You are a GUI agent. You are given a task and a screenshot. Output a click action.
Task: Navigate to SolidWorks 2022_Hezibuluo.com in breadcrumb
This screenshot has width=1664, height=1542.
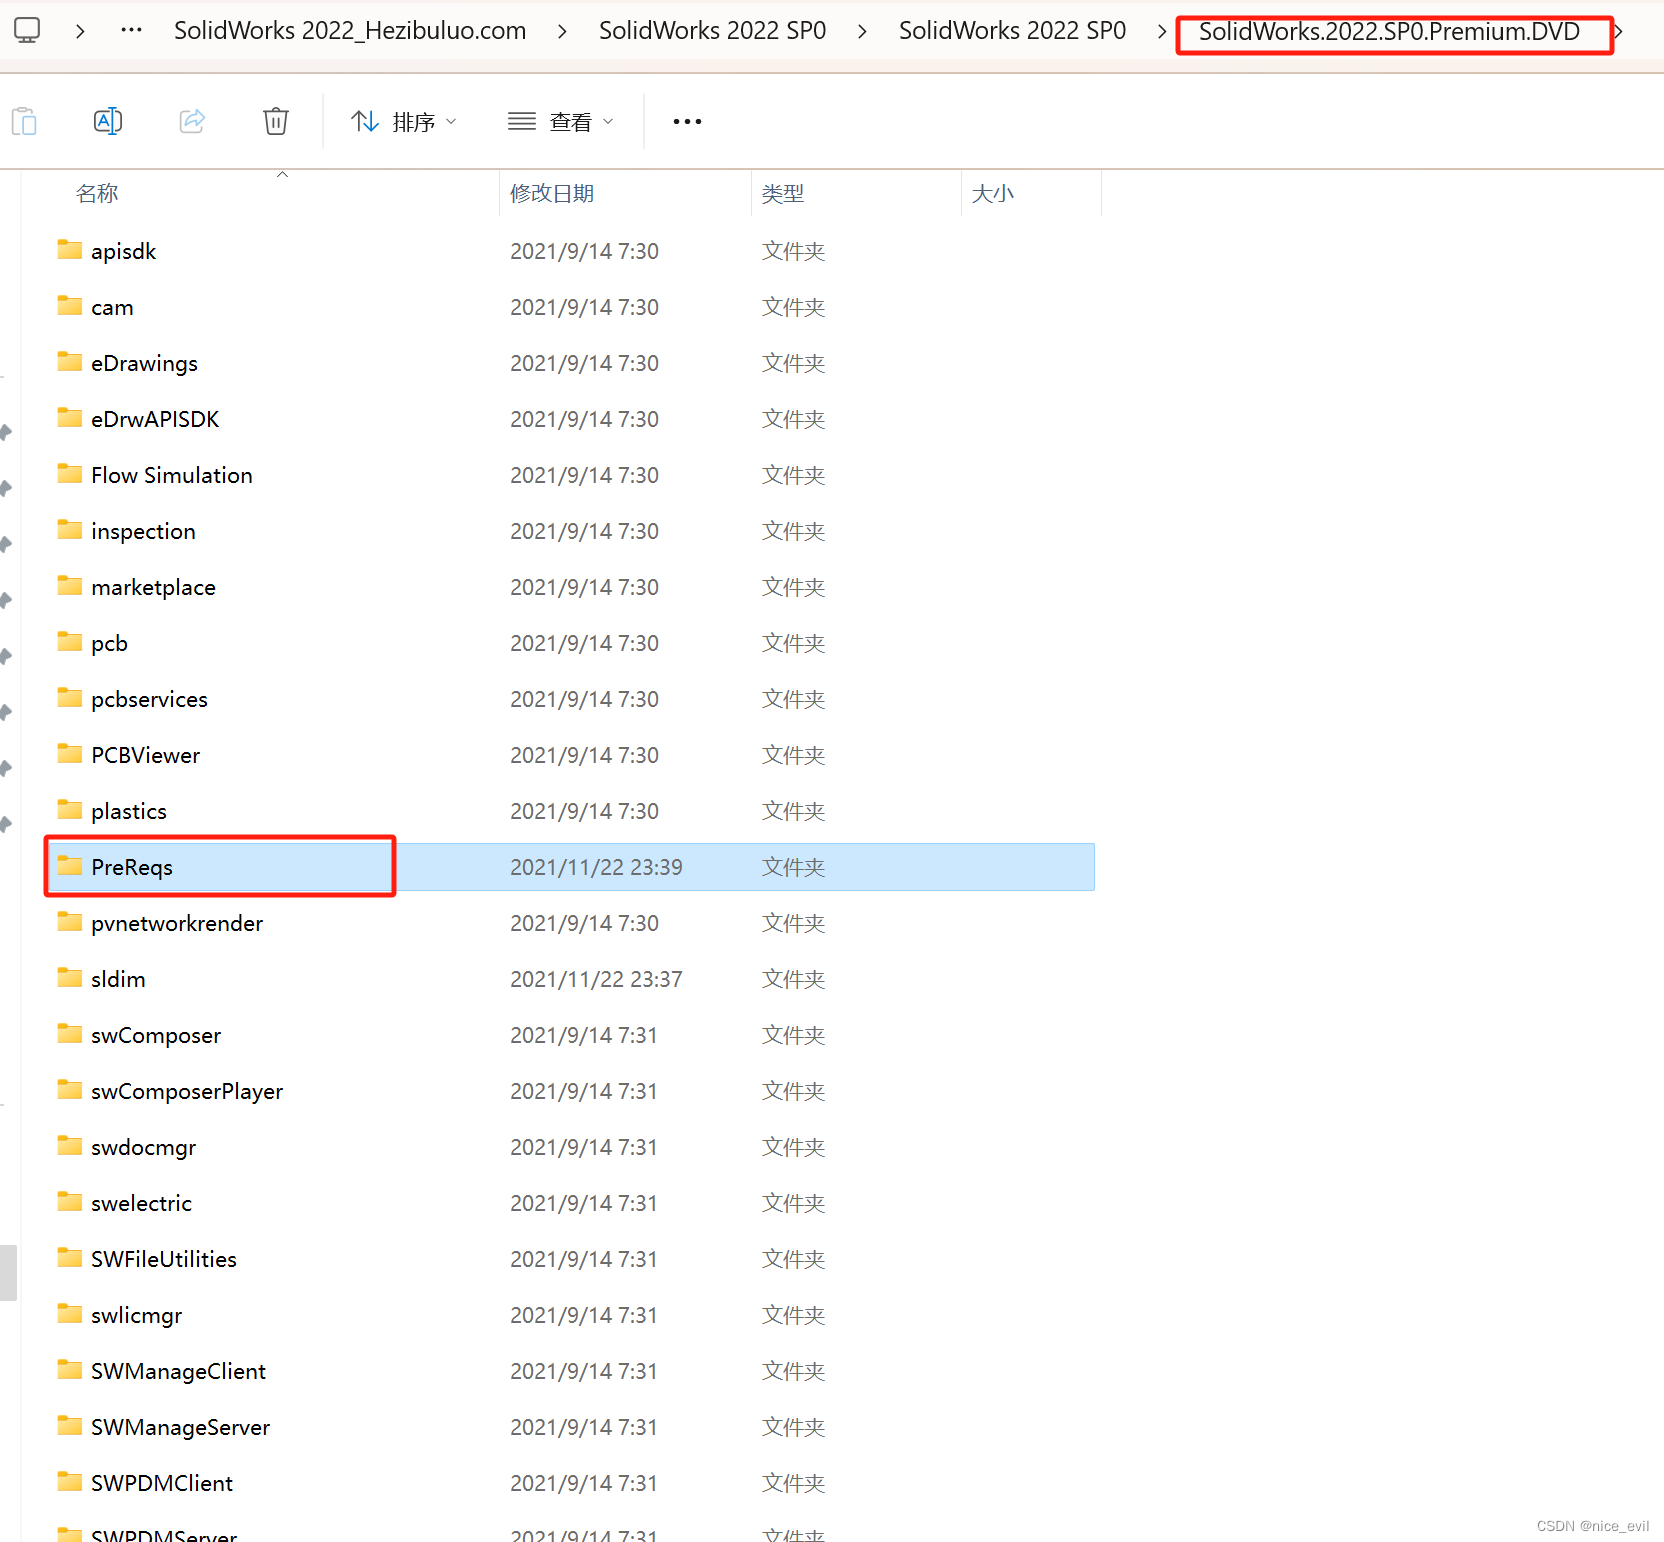[x=350, y=31]
